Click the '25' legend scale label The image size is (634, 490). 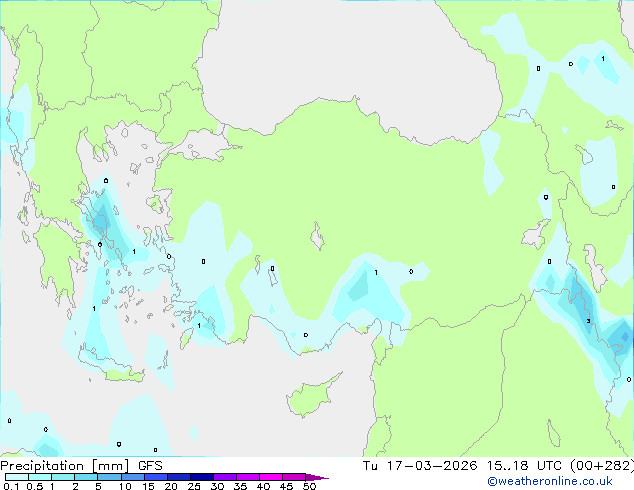(x=194, y=486)
